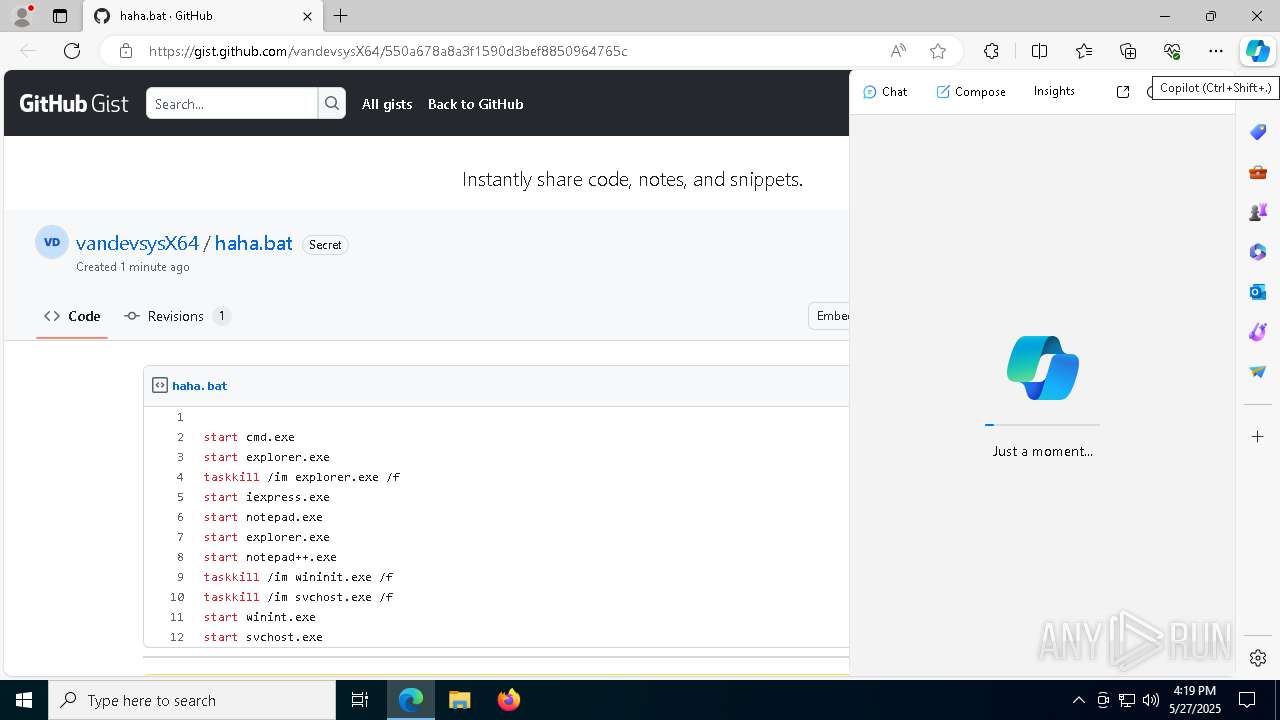Focus the Gist search field
This screenshot has width=1280, height=720.
click(232, 103)
